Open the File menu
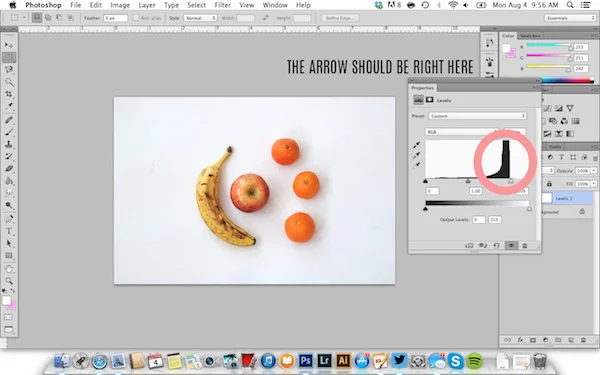Screen dimensions: 600x375 click(75, 5)
